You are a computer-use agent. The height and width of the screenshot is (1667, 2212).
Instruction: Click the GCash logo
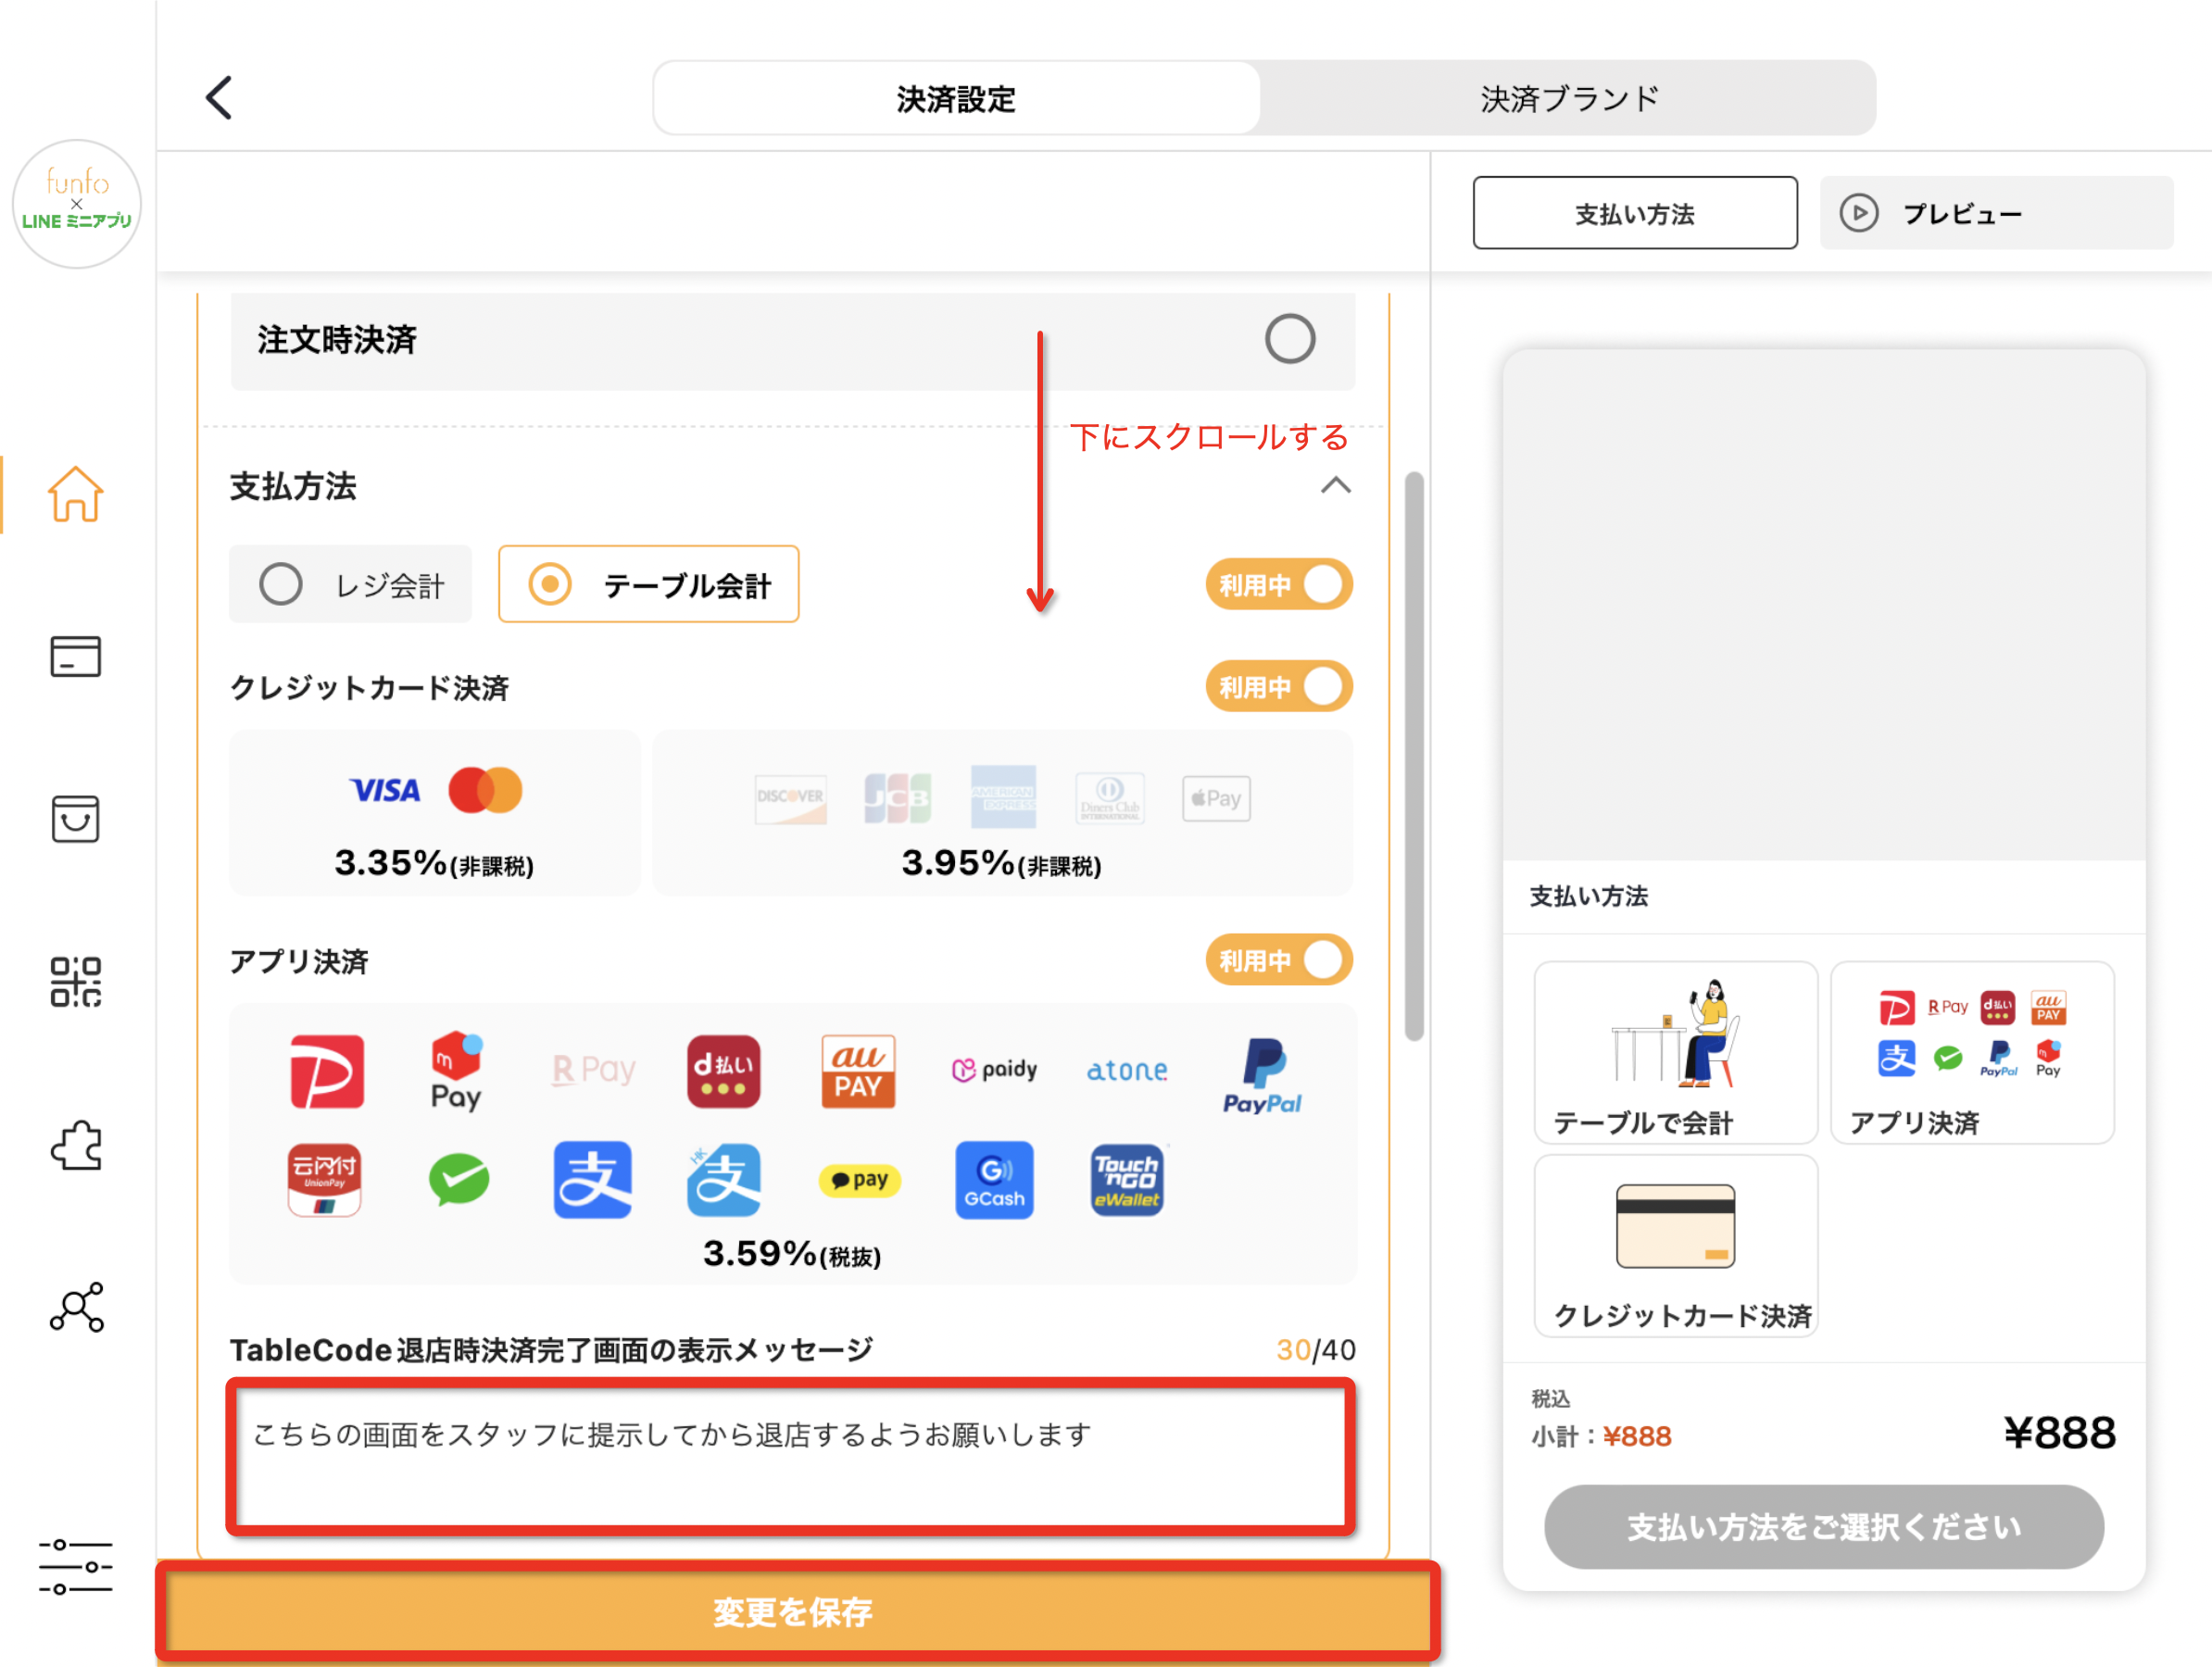(x=994, y=1180)
